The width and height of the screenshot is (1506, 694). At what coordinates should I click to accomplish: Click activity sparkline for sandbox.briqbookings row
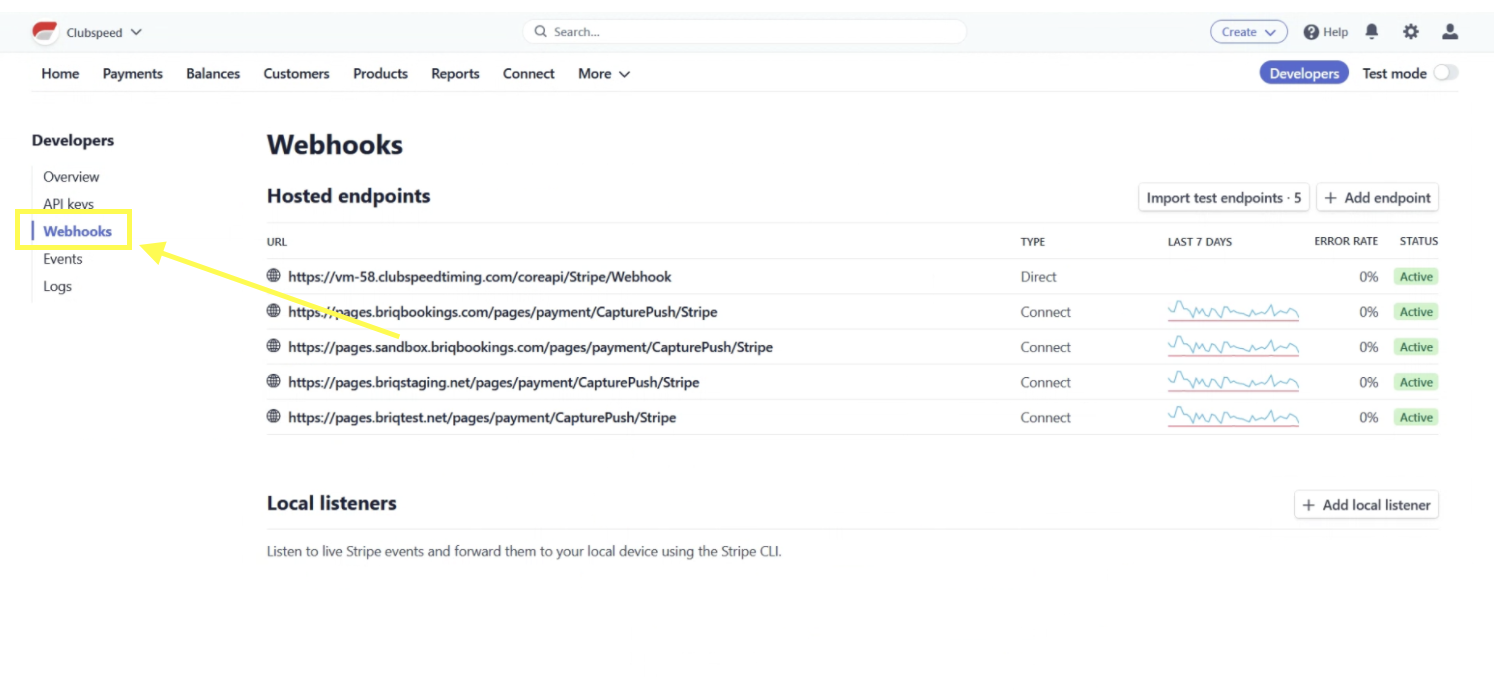tap(1233, 346)
